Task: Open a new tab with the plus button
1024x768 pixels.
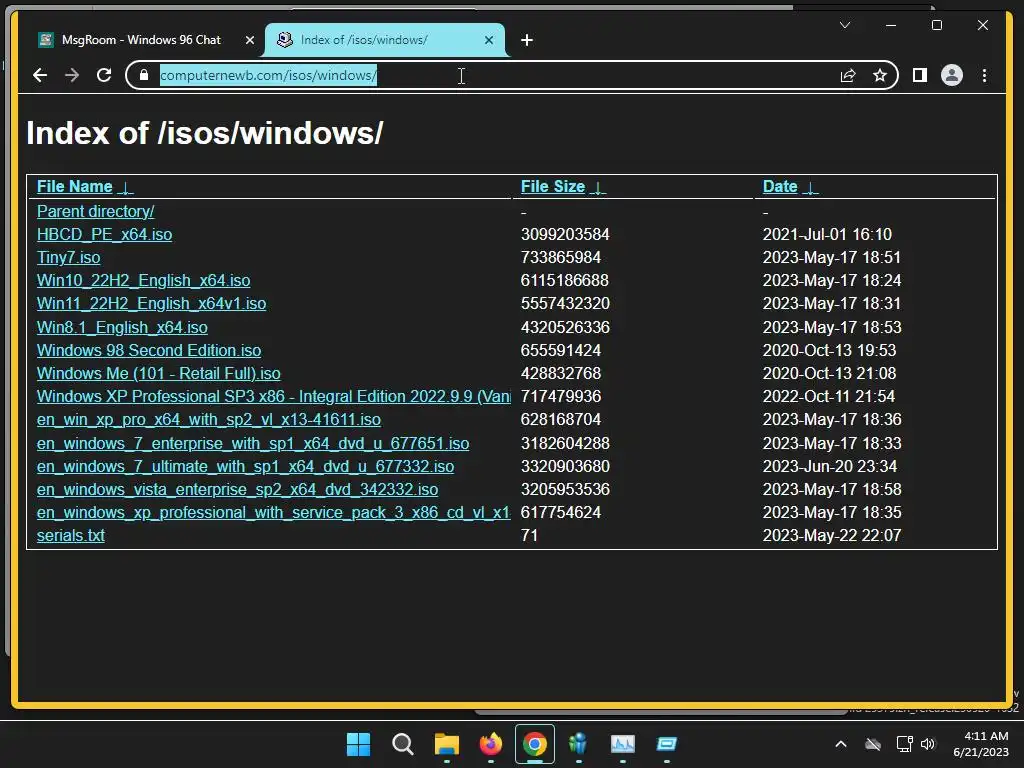Action: coord(526,40)
